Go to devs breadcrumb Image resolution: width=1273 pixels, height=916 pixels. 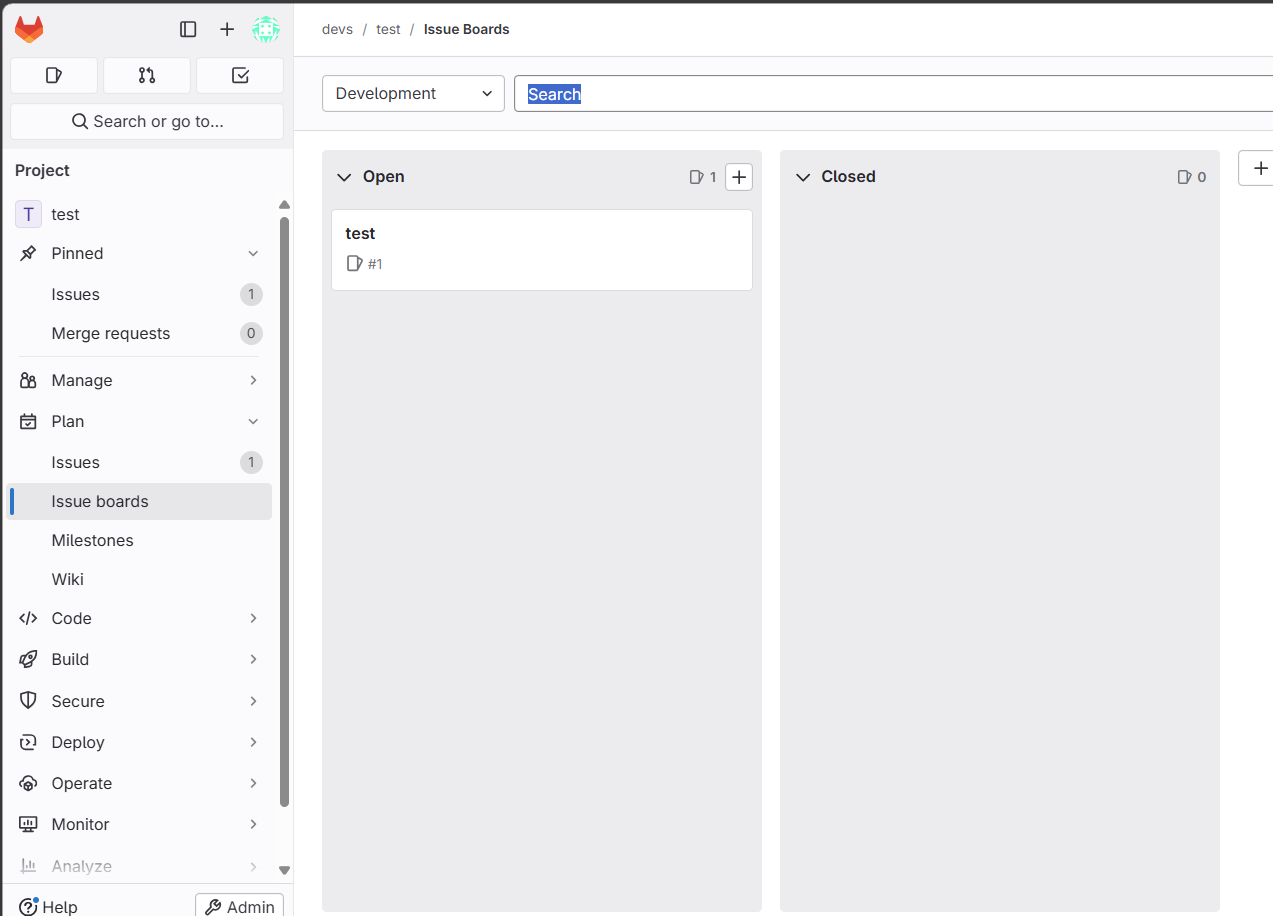(337, 29)
